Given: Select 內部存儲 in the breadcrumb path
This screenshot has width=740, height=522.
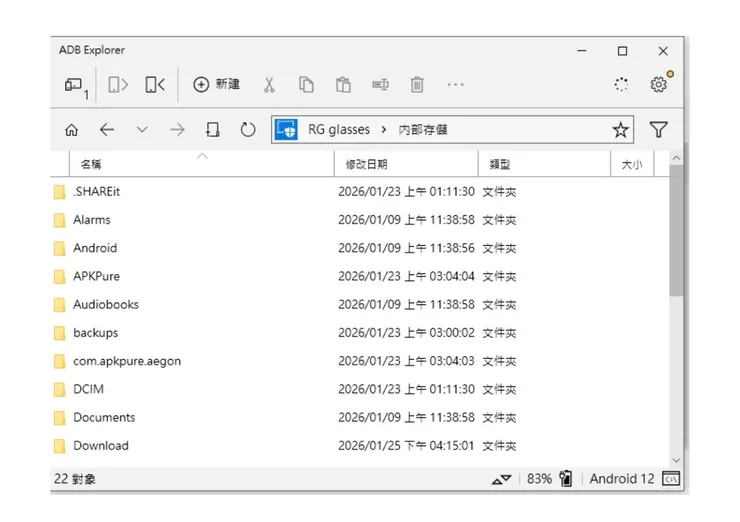Looking at the screenshot, I should (x=423, y=130).
